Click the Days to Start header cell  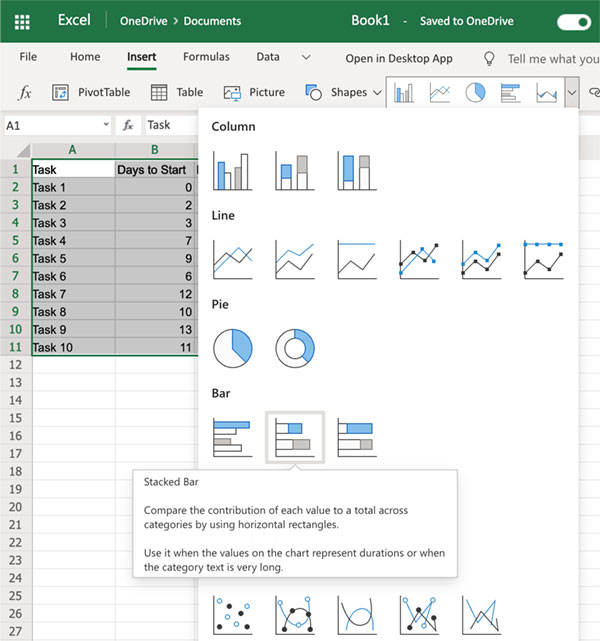pos(155,170)
